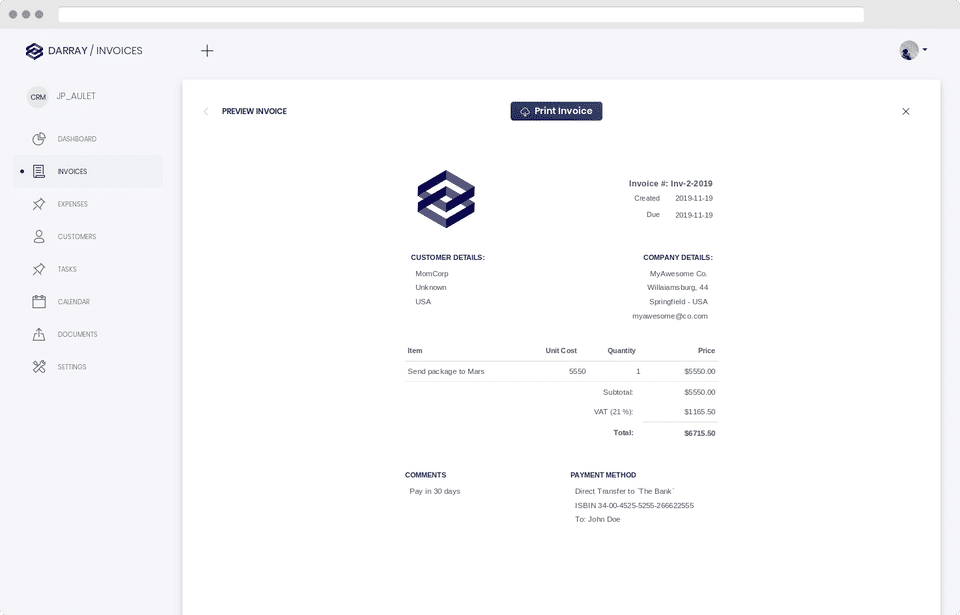The height and width of the screenshot is (615, 960).
Task: Open Tasks via its pin icon
Action: tap(39, 269)
